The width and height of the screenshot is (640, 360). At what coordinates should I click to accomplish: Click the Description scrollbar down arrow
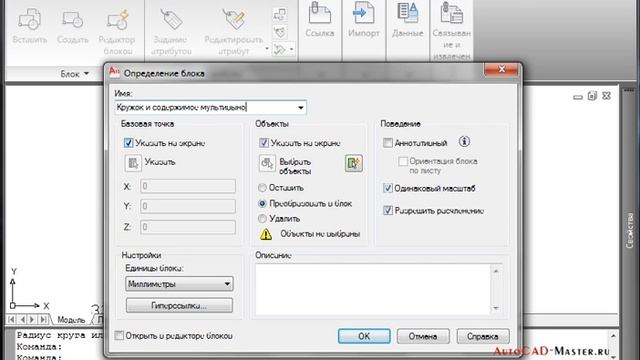(496, 308)
